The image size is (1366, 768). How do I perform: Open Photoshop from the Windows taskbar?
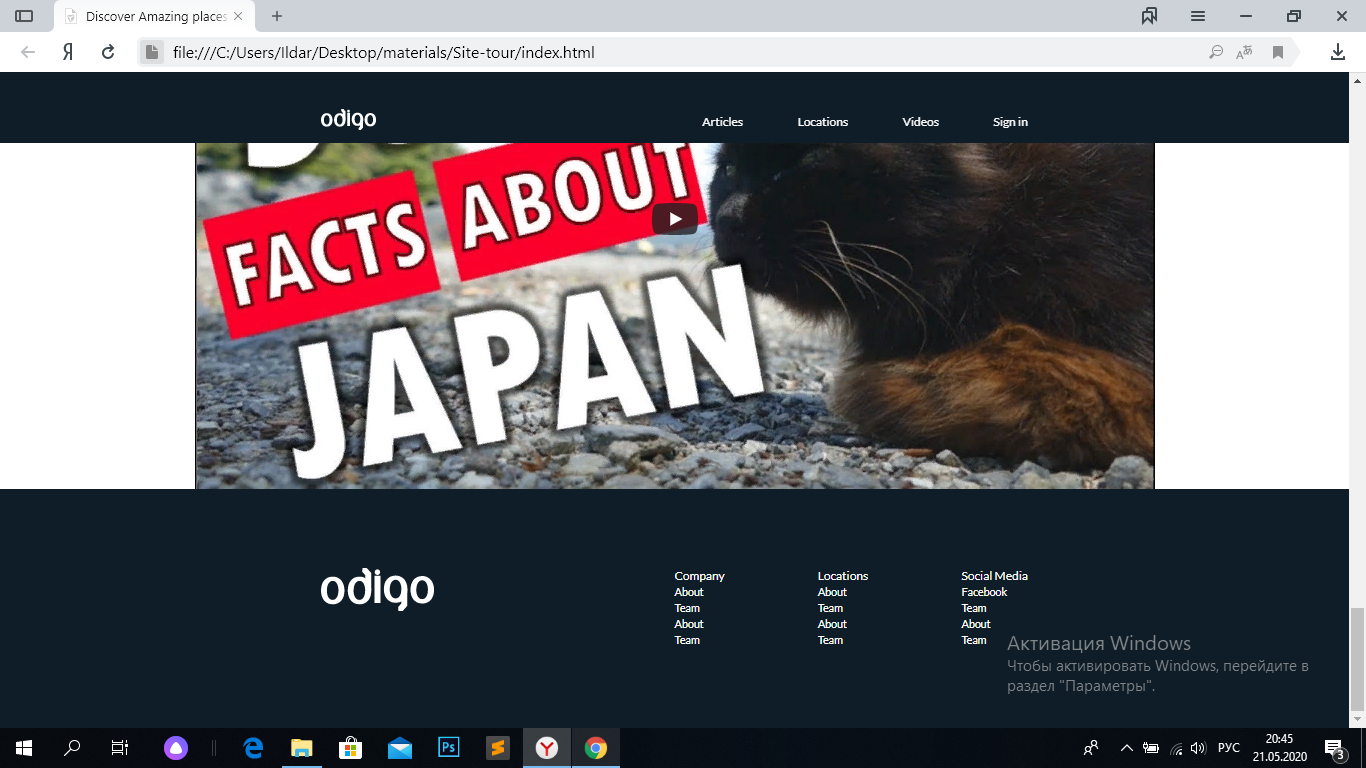(449, 747)
